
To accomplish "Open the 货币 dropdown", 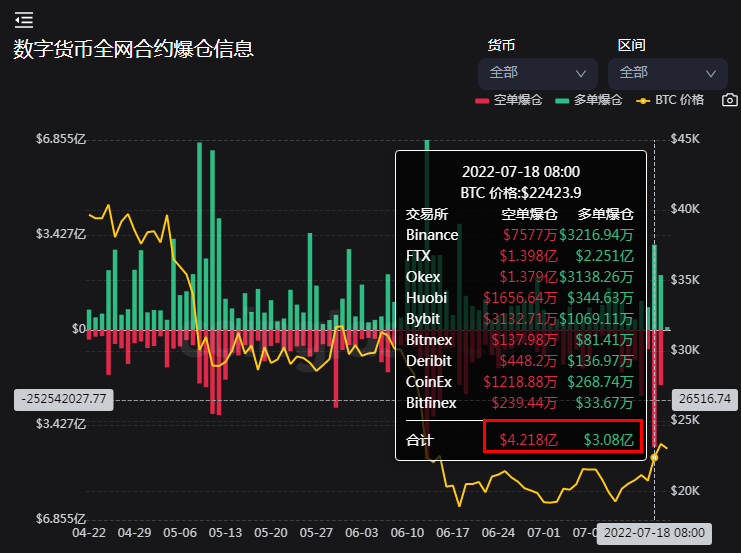I will coord(538,73).
